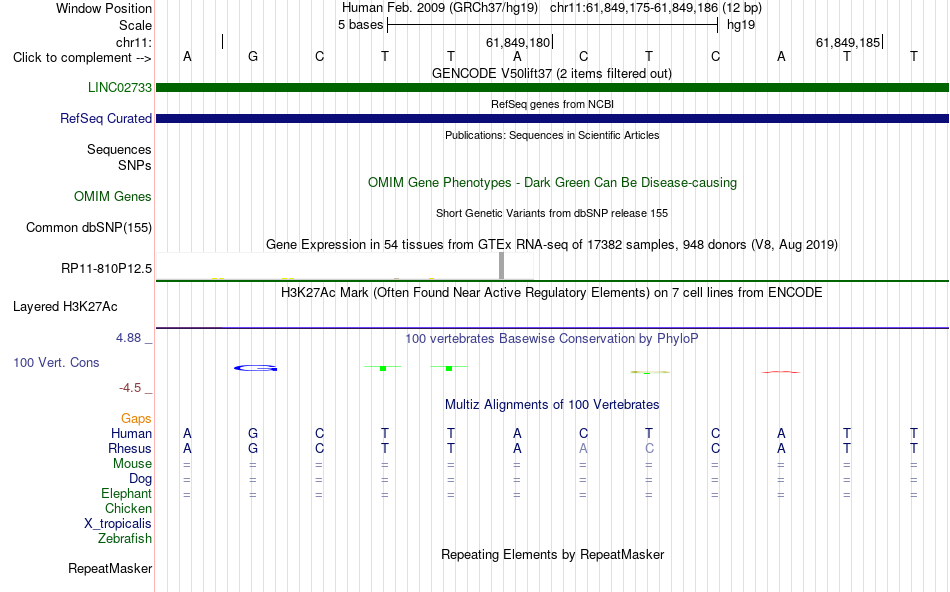Click the 61,849,185 position marker
Image resolution: width=950 pixels, height=592 pixels.
pyautogui.click(x=848, y=43)
